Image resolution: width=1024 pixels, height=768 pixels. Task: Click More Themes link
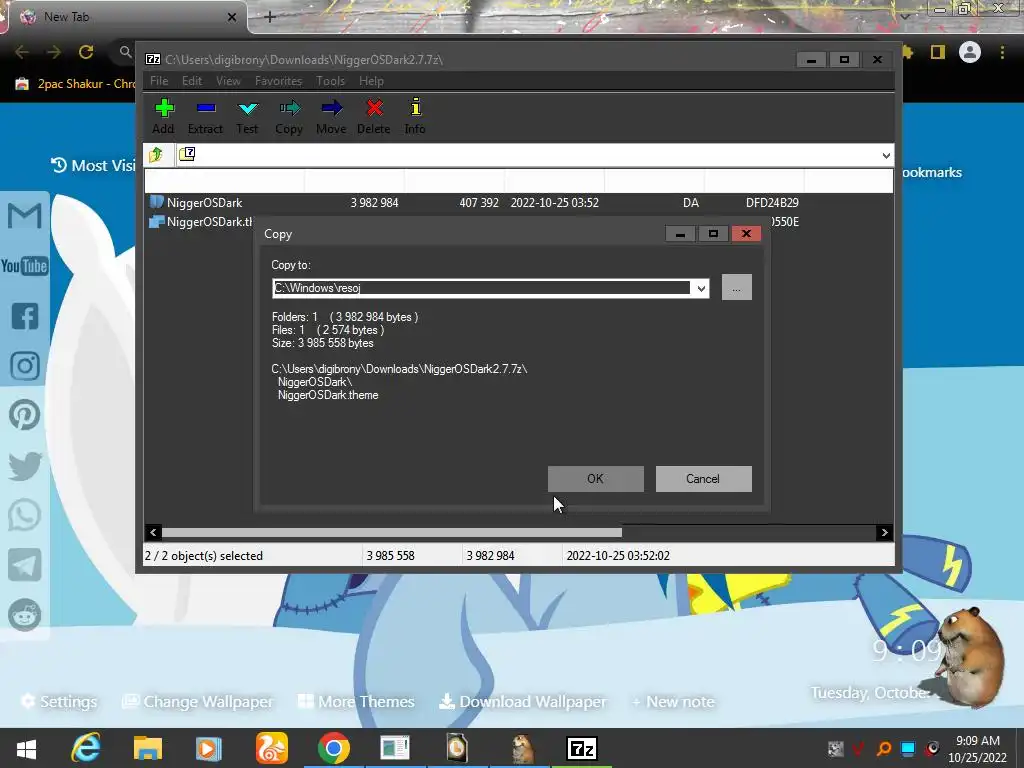click(357, 701)
